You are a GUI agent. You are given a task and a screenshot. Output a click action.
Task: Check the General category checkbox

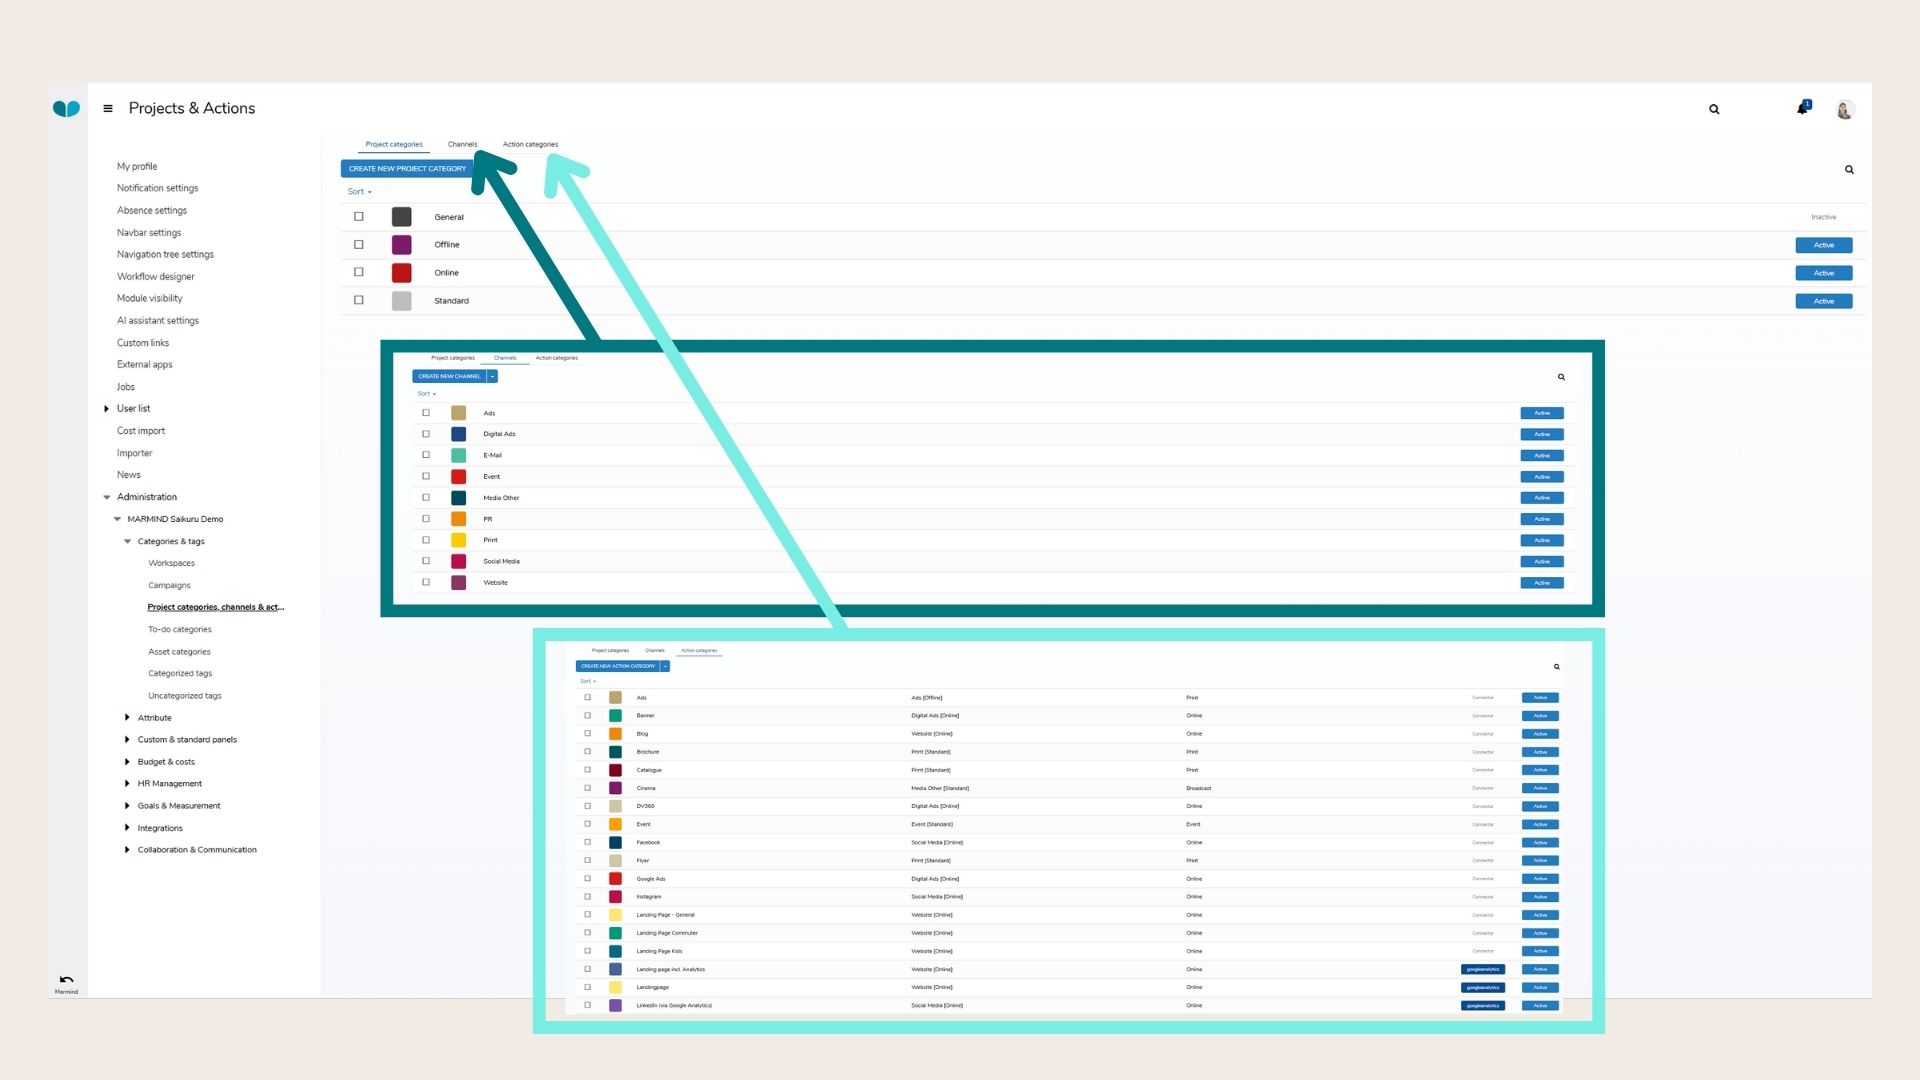[359, 217]
